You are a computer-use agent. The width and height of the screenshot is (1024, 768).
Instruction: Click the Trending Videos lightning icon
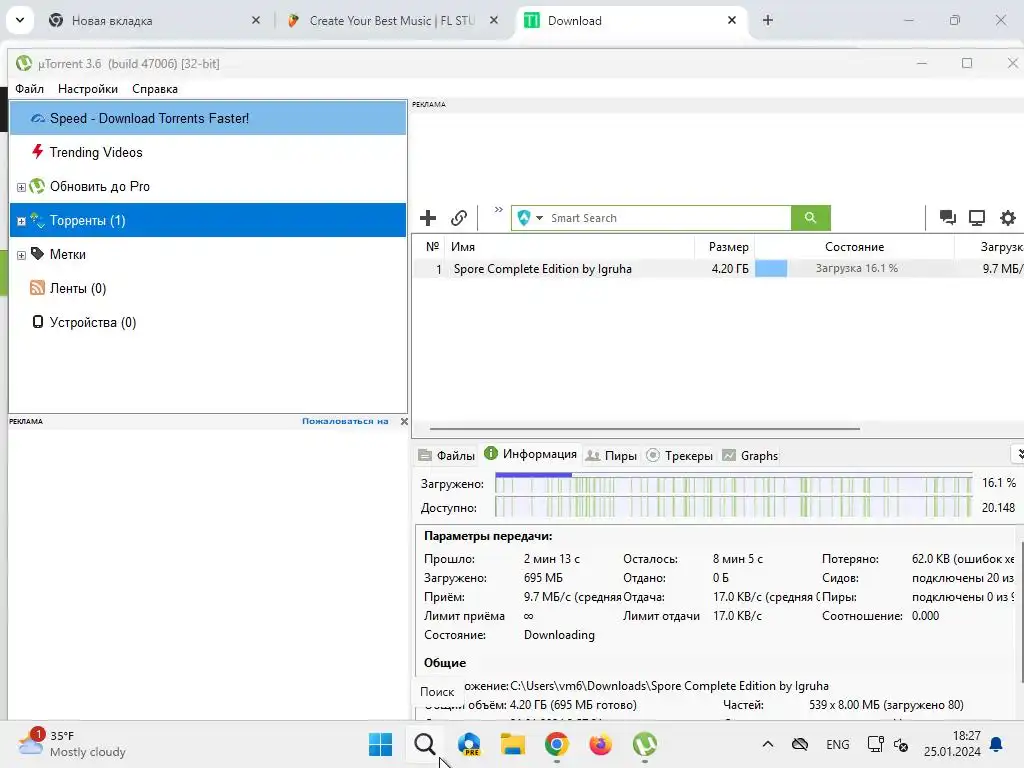click(x=37, y=152)
